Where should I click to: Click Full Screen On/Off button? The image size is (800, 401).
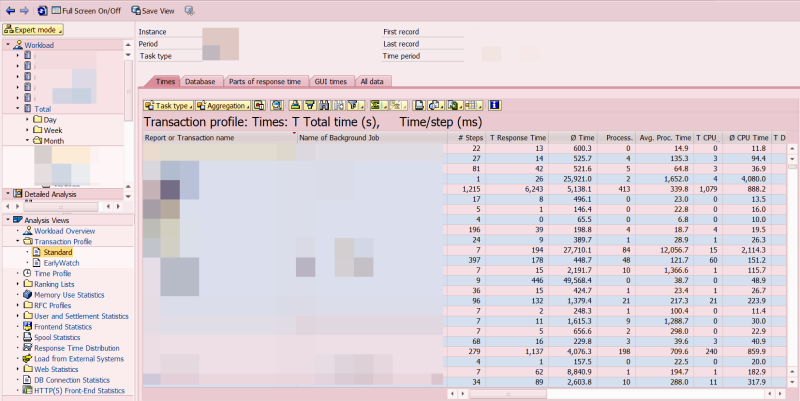(86, 11)
